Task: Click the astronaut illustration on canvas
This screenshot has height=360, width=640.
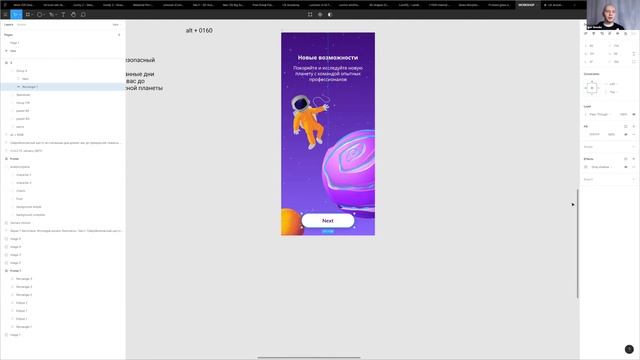Action: pyautogui.click(x=309, y=121)
